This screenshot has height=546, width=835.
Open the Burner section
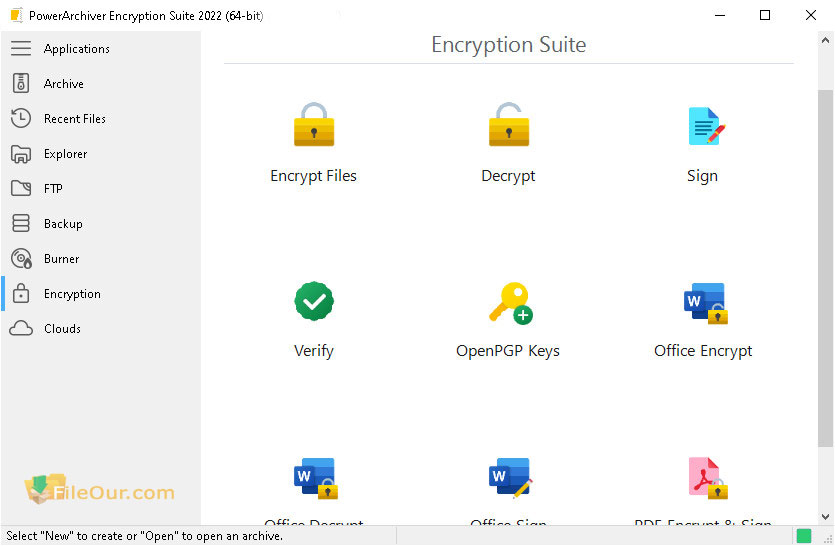coord(61,259)
